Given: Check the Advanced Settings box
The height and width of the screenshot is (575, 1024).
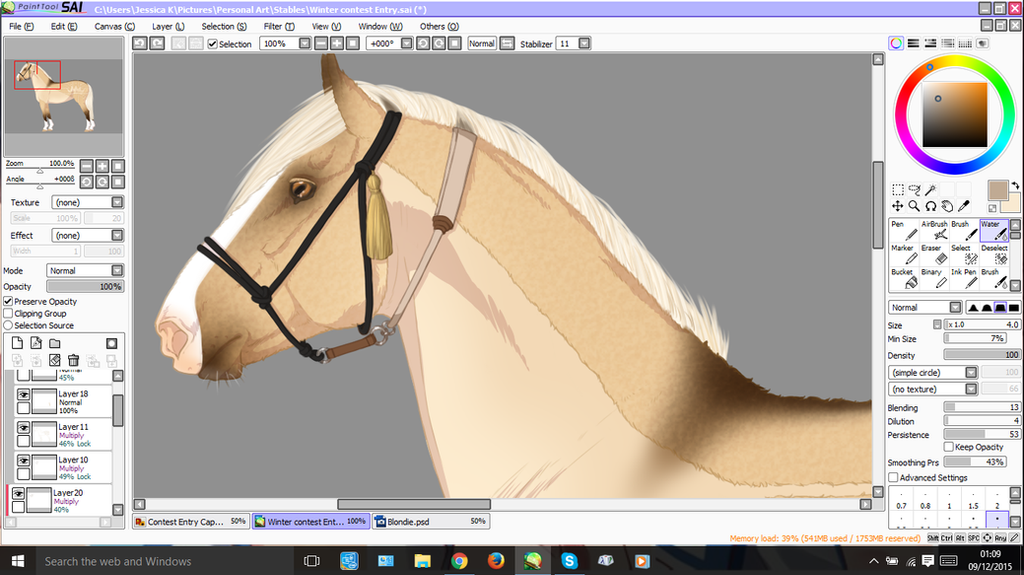Looking at the screenshot, I should coord(893,478).
